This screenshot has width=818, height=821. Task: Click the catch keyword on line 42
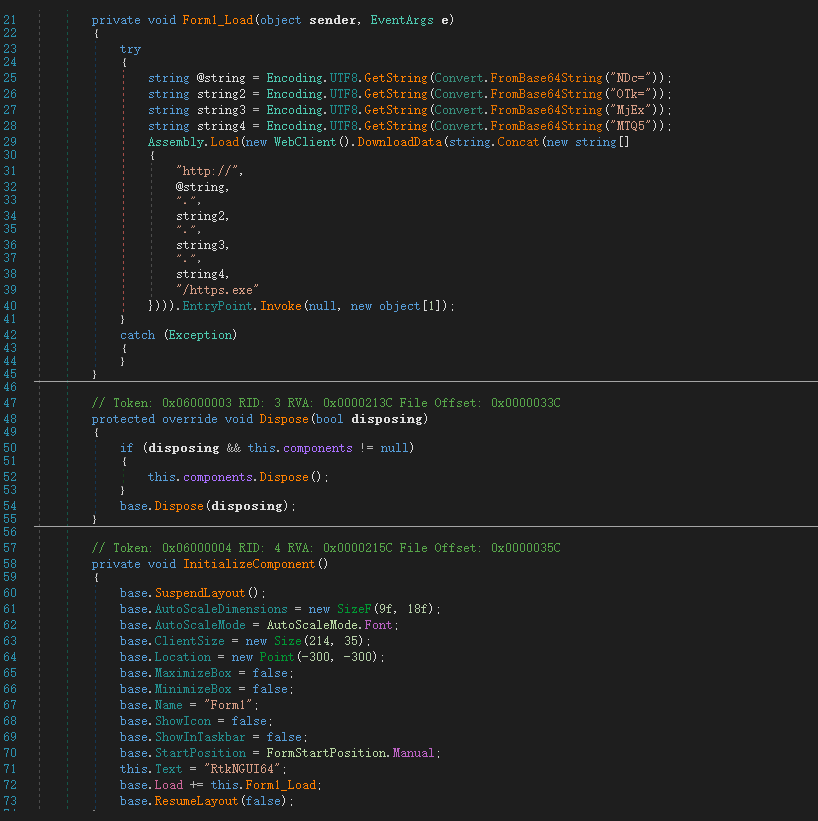[x=137, y=335]
